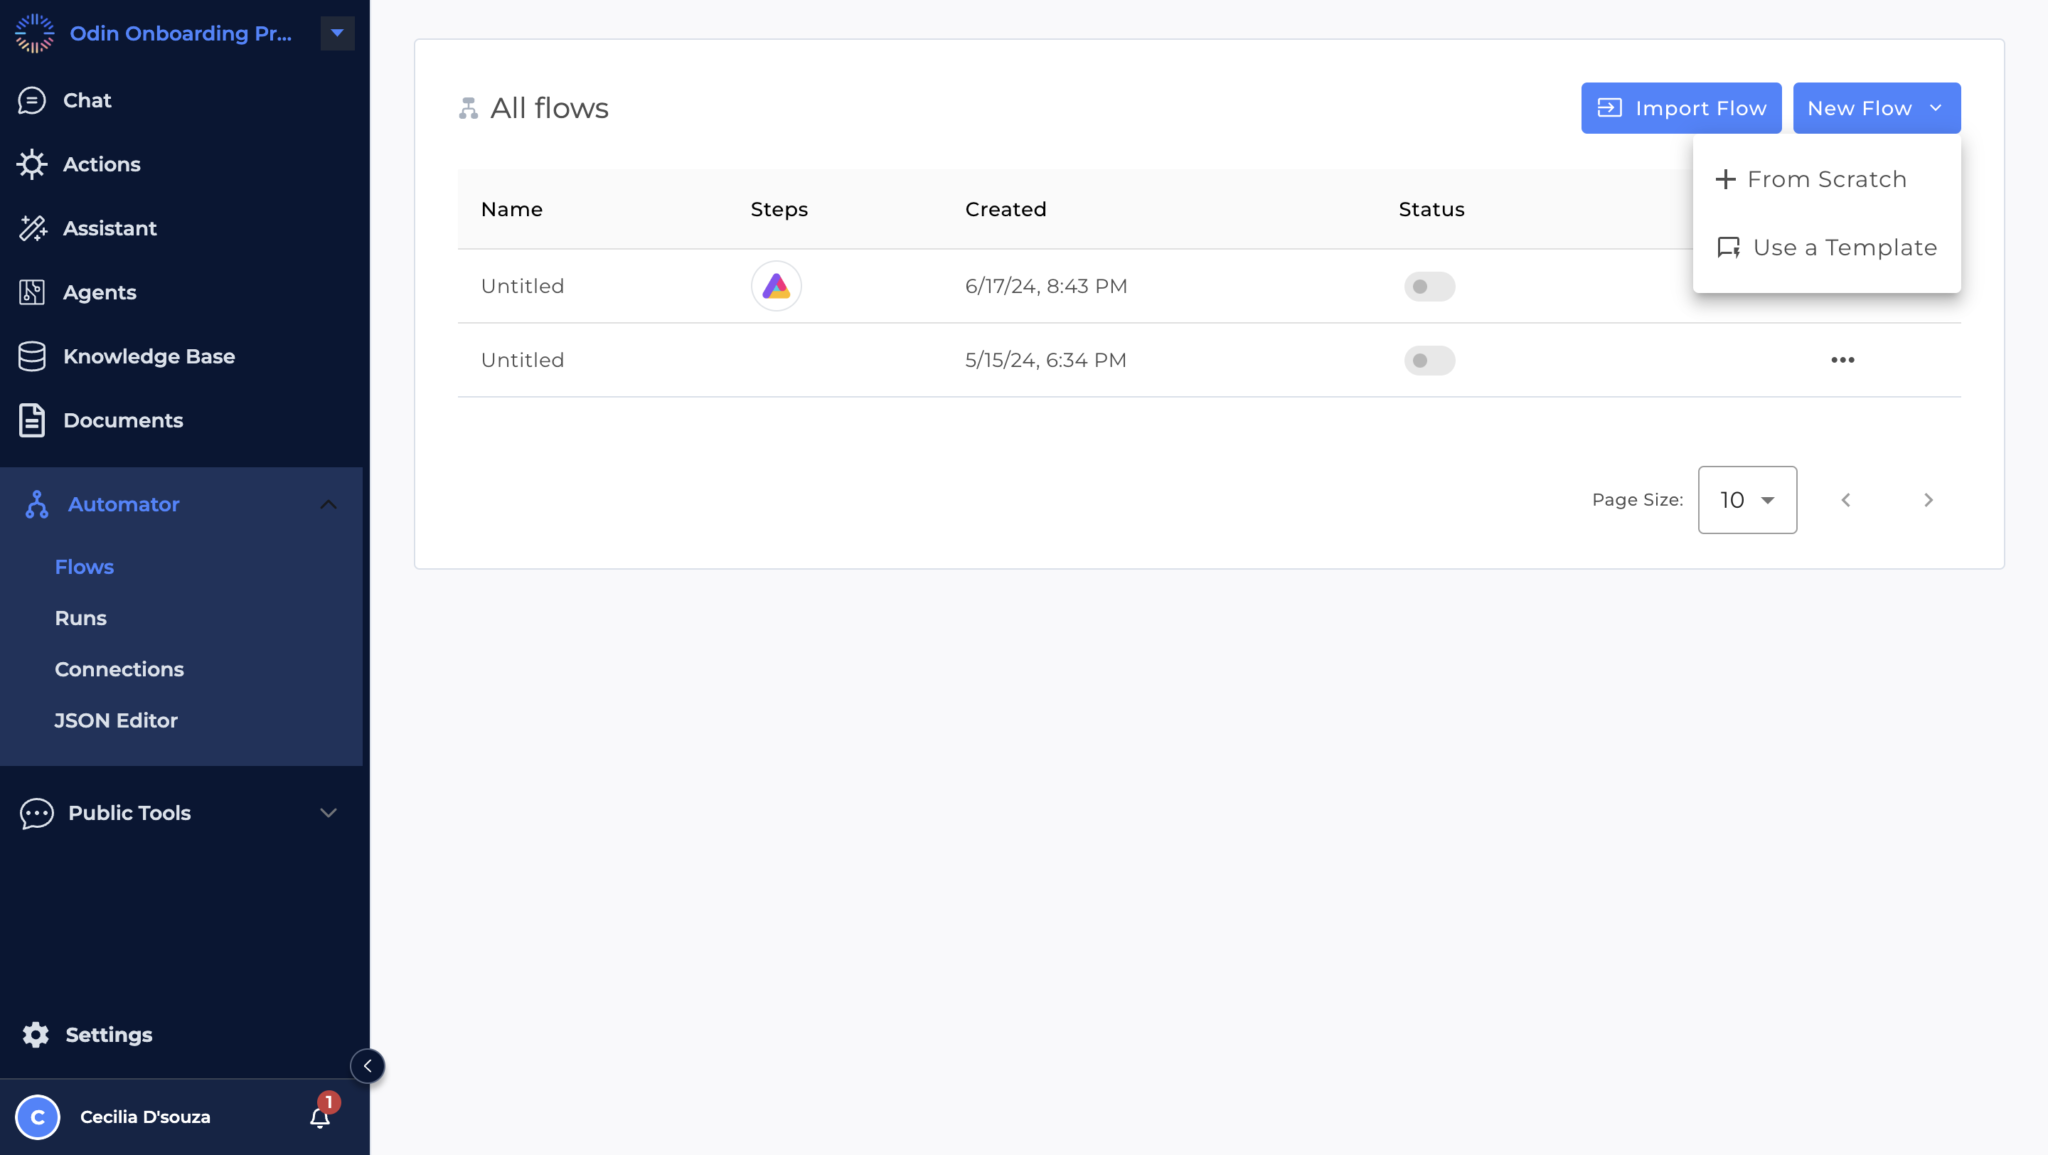Select the Documents icon
2048x1155 pixels.
click(32, 420)
